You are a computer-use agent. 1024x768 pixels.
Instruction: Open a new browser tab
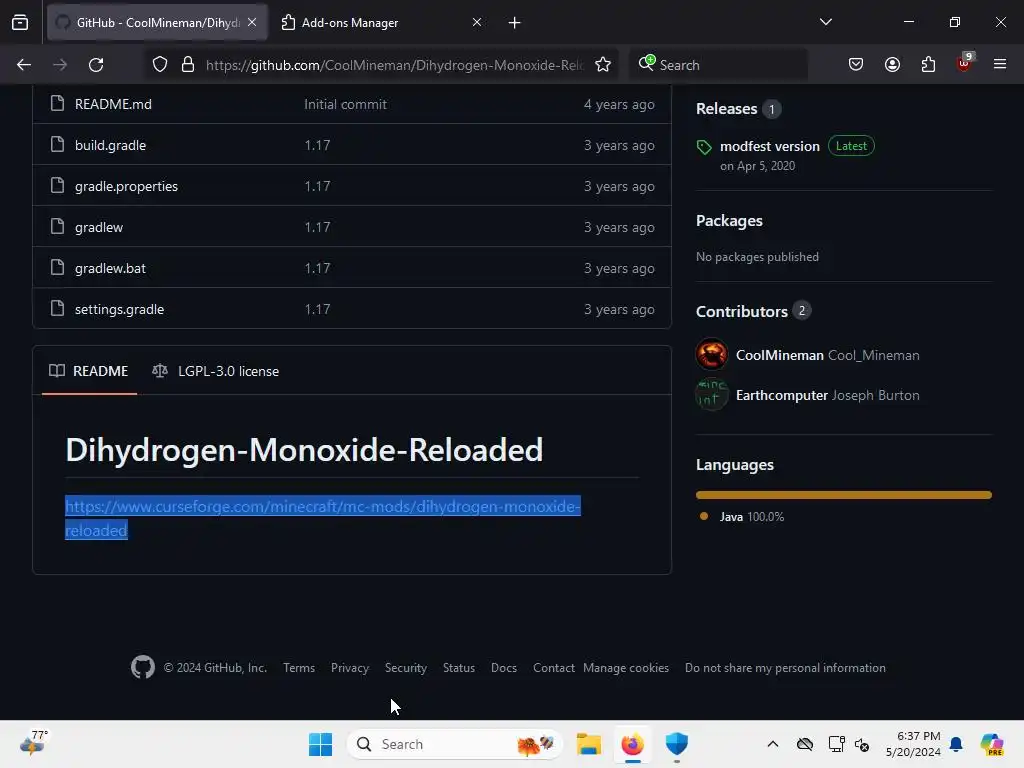(x=515, y=23)
